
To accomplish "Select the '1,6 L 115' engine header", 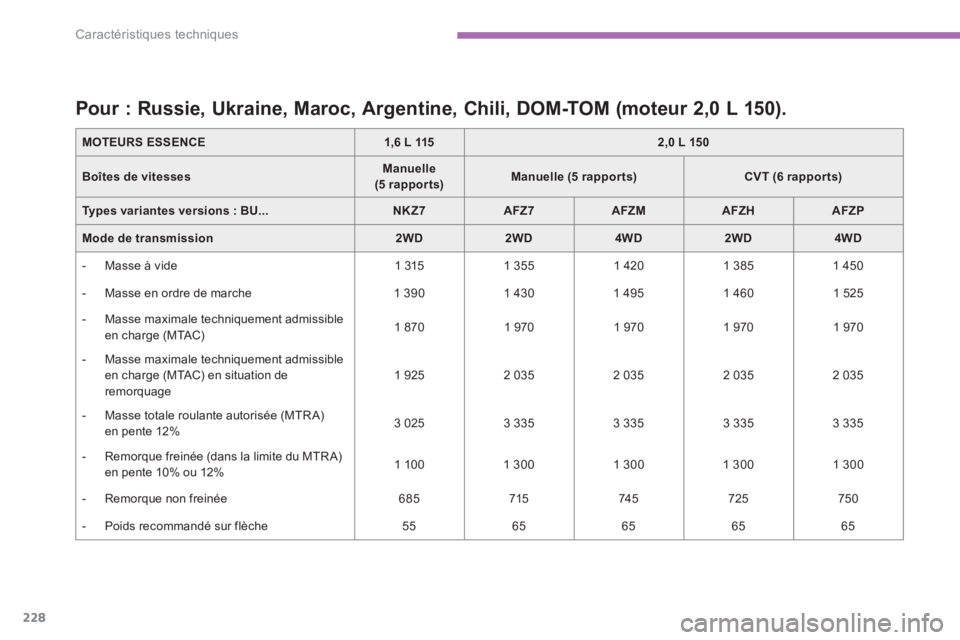I will tap(409, 142).
